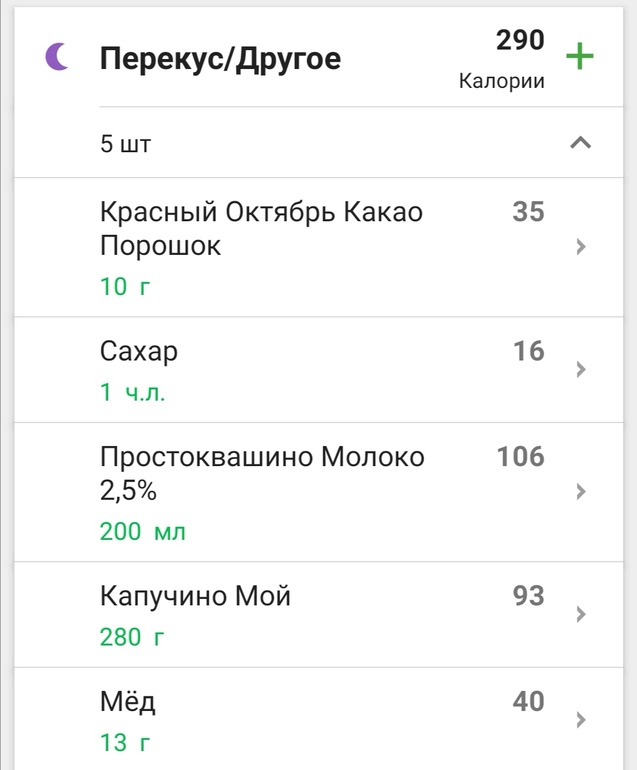Tap the 13 г honey portion
The height and width of the screenshot is (770, 637).
point(126,743)
